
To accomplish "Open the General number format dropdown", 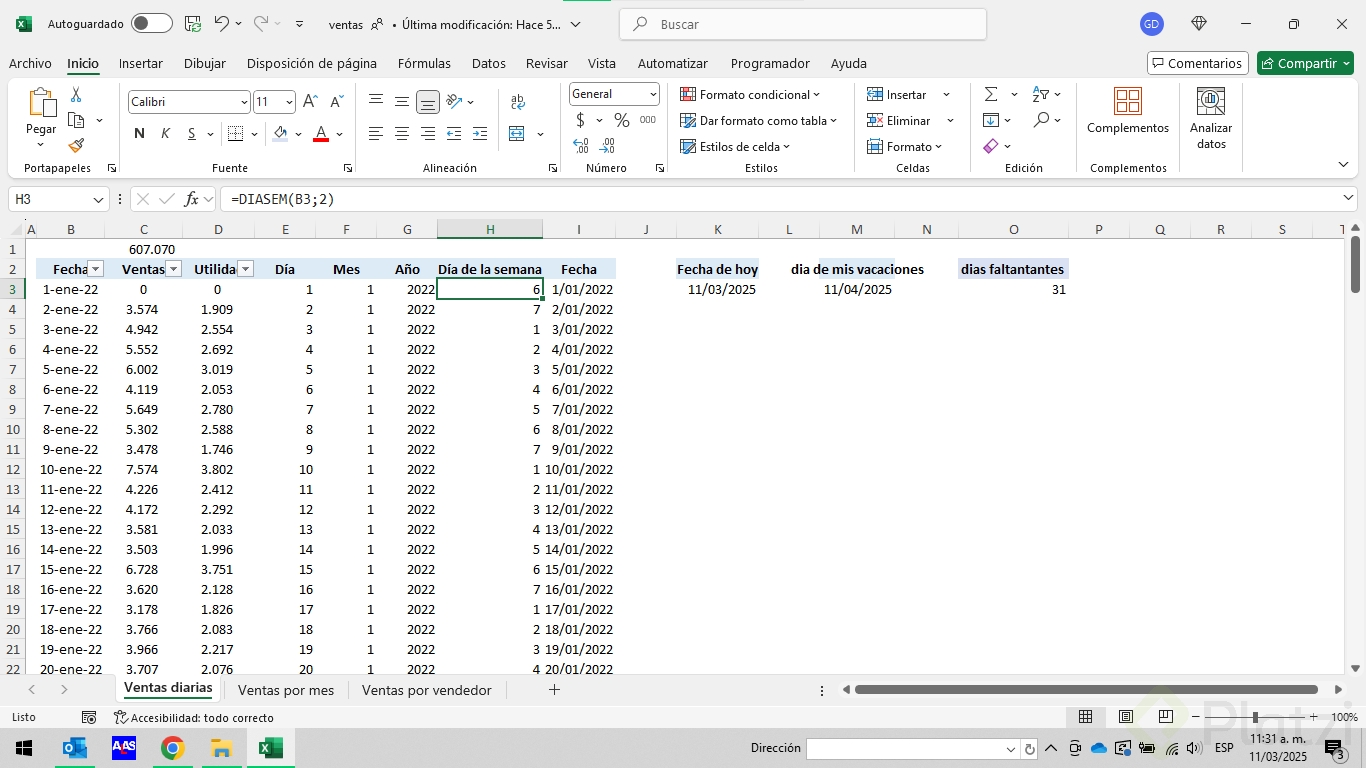I will point(653,94).
